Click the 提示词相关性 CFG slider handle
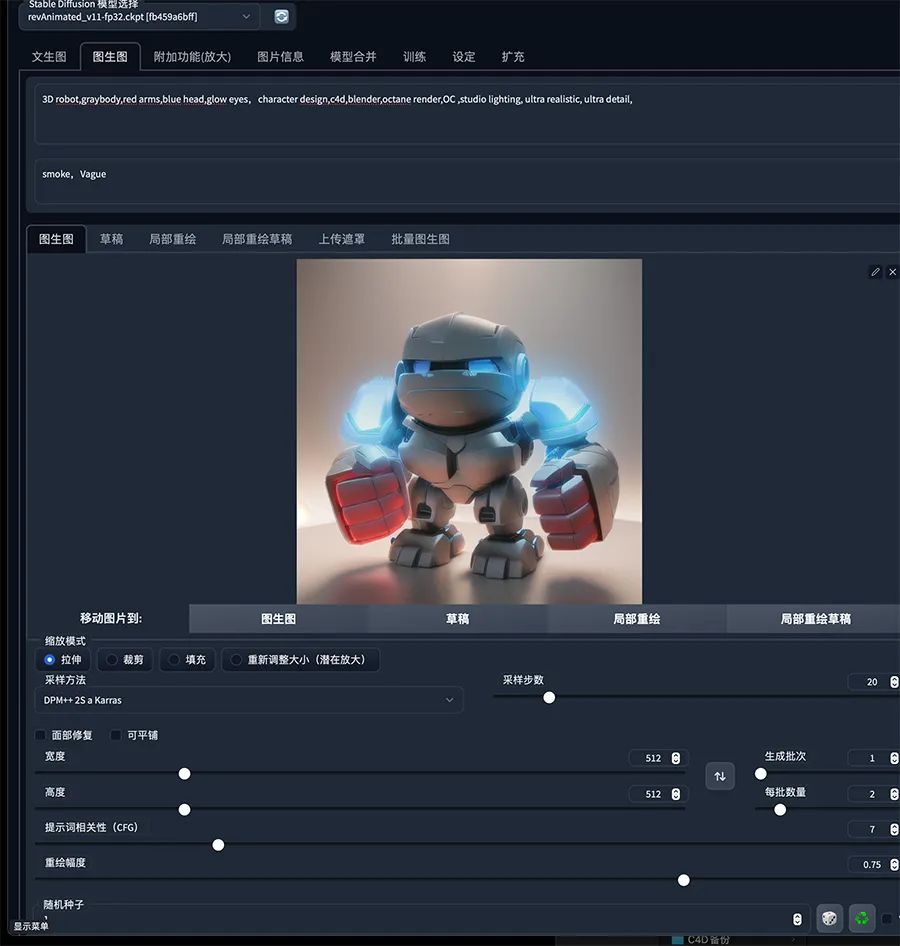 coord(218,845)
